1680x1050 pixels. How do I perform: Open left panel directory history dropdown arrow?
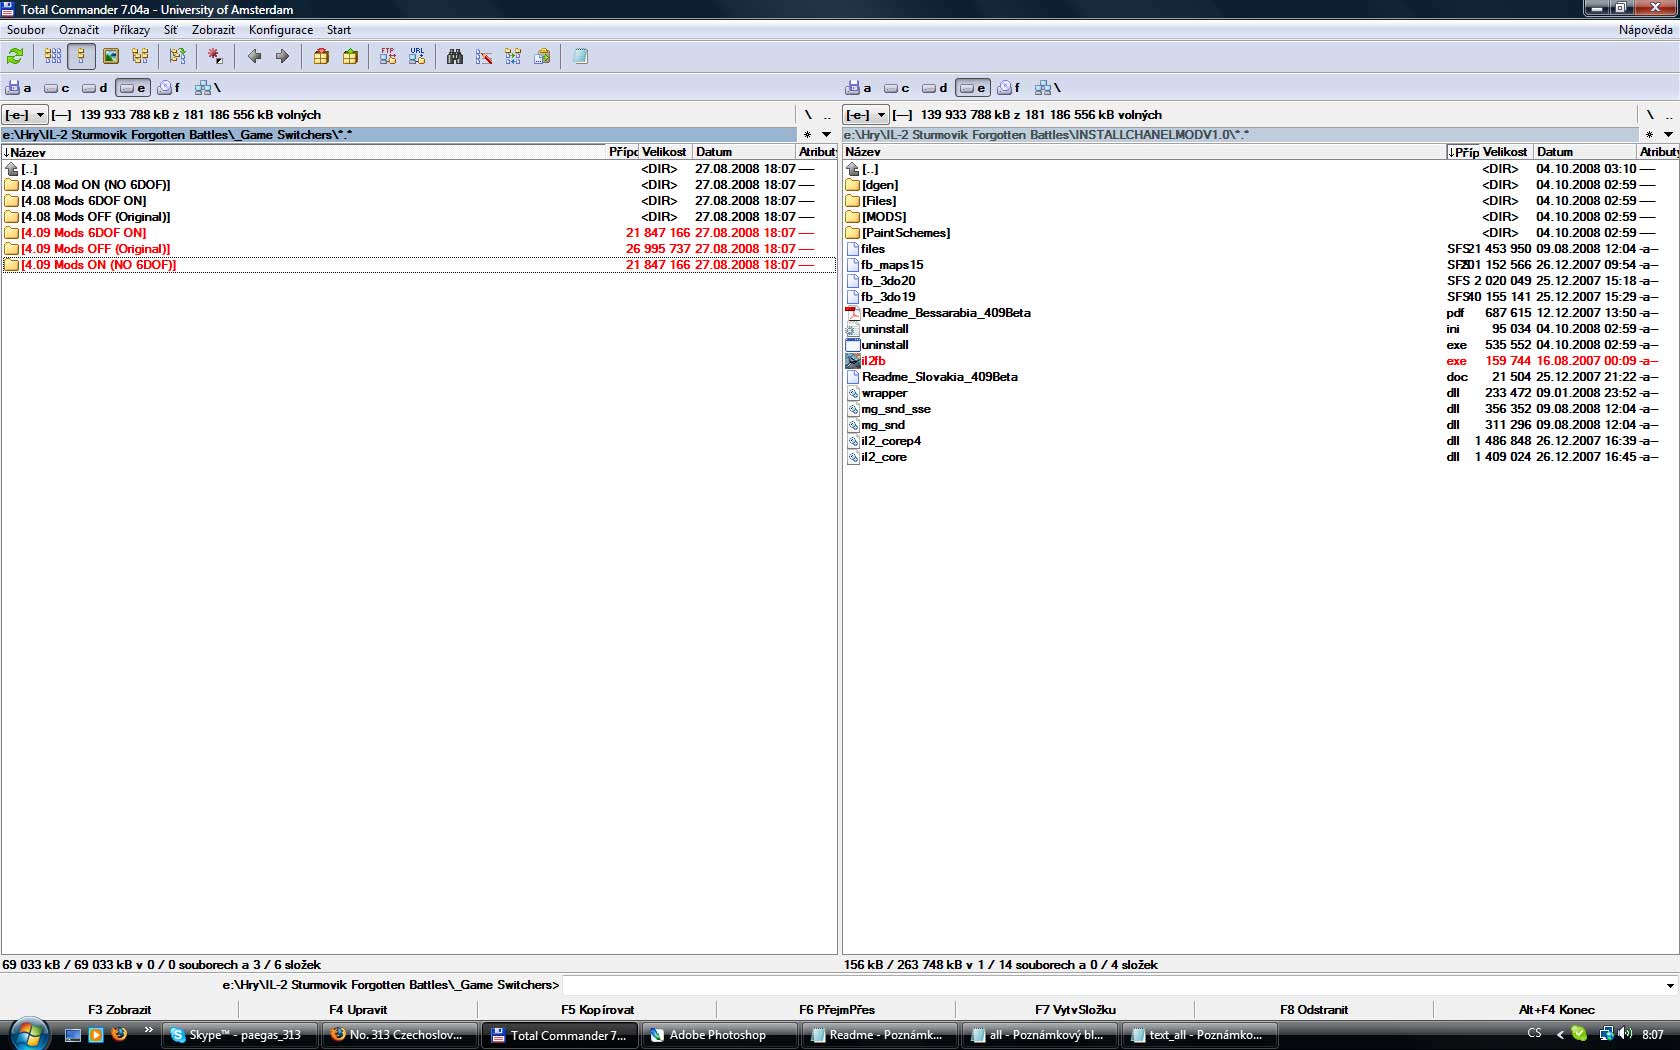[827, 134]
